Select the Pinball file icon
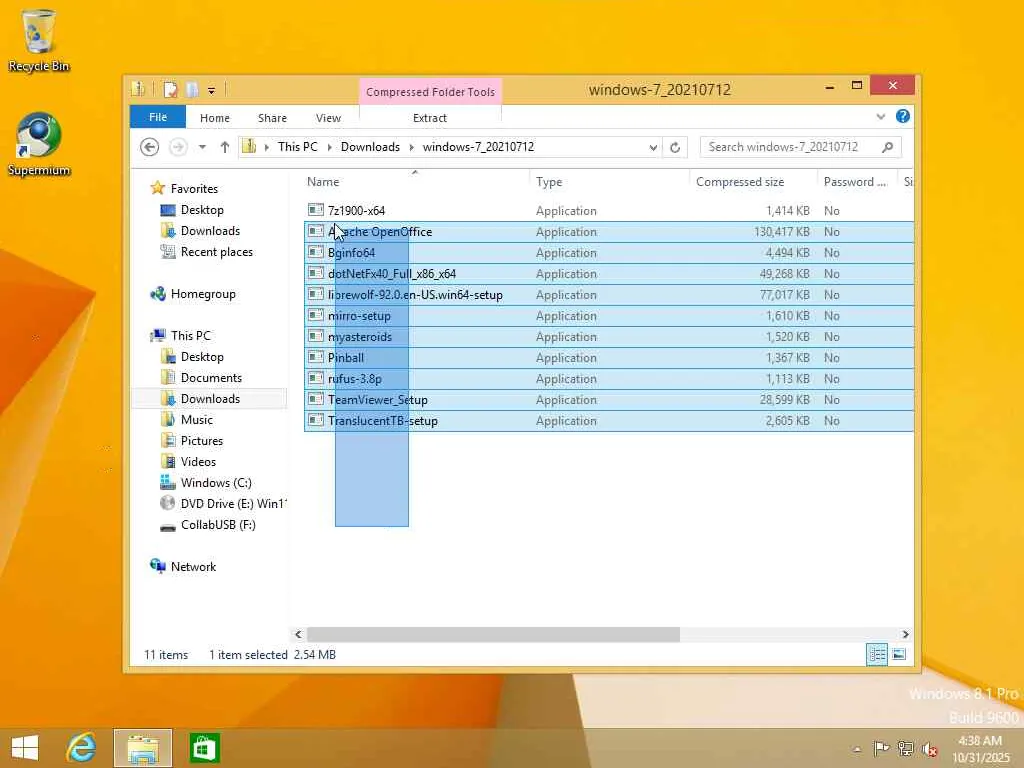This screenshot has height=768, width=1024. (x=316, y=357)
